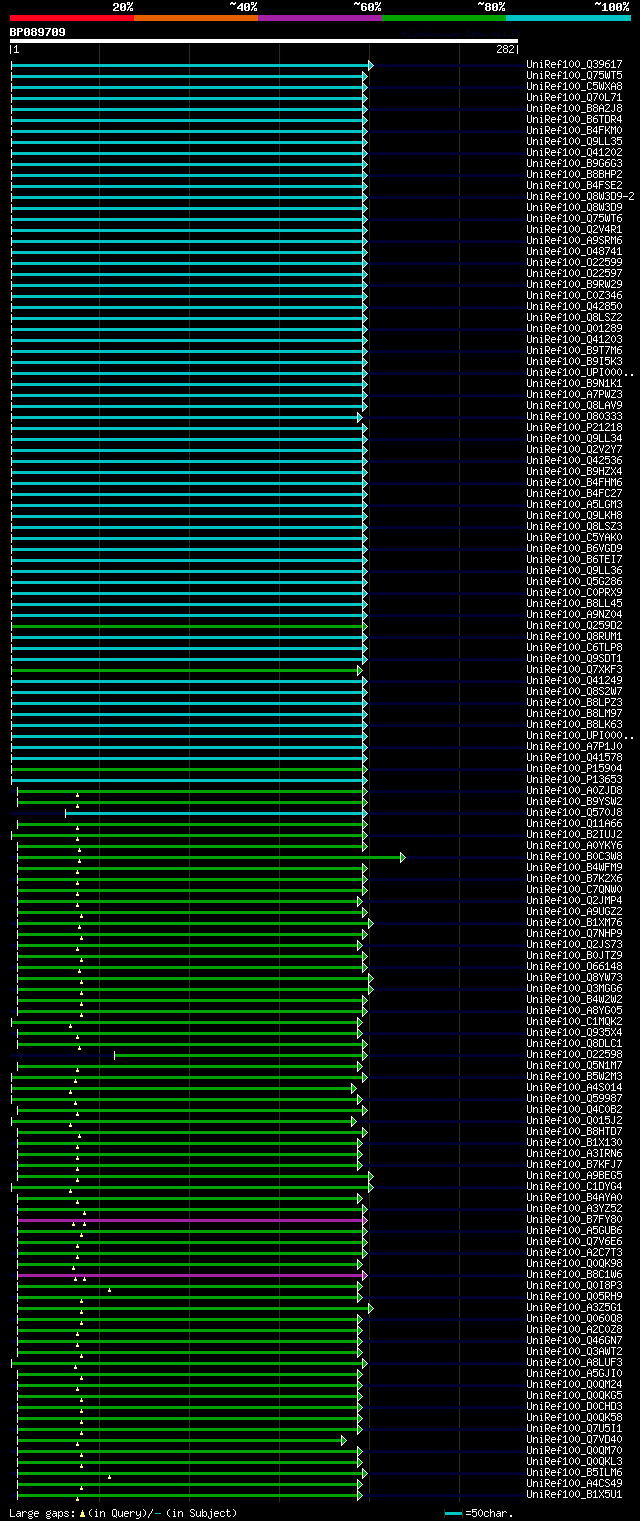Image resolution: width=640 pixels, height=1521 pixels.
Task: Open hit UniRef100_Q8W3D9-2
Action: (580, 197)
